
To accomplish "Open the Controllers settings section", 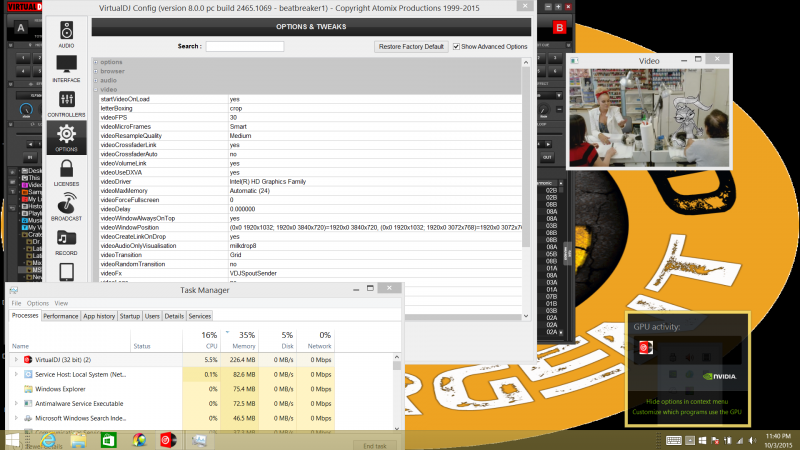I will (66, 104).
